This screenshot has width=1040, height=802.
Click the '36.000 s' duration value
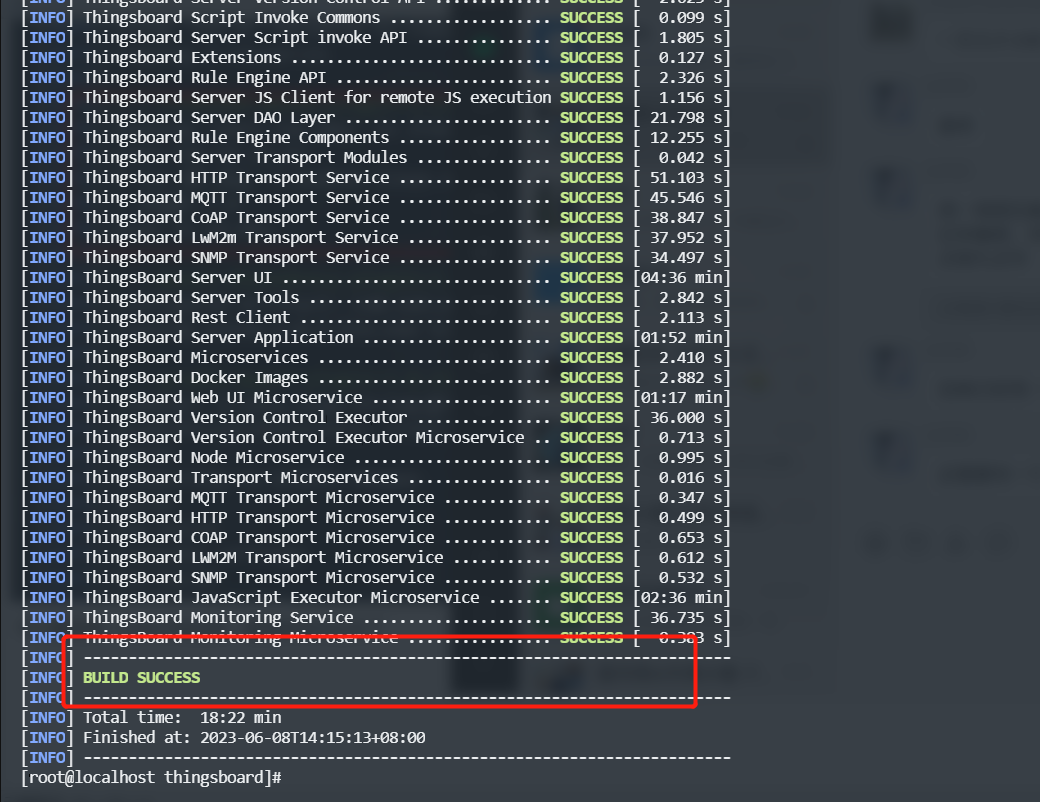686,418
